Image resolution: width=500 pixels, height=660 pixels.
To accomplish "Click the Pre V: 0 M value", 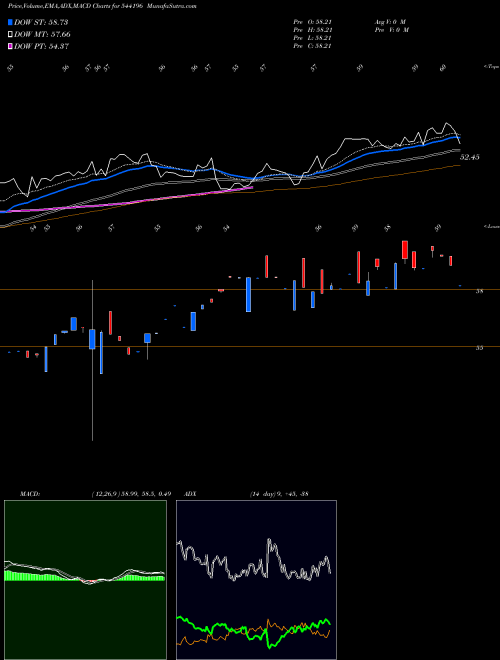I will coord(393,30).
